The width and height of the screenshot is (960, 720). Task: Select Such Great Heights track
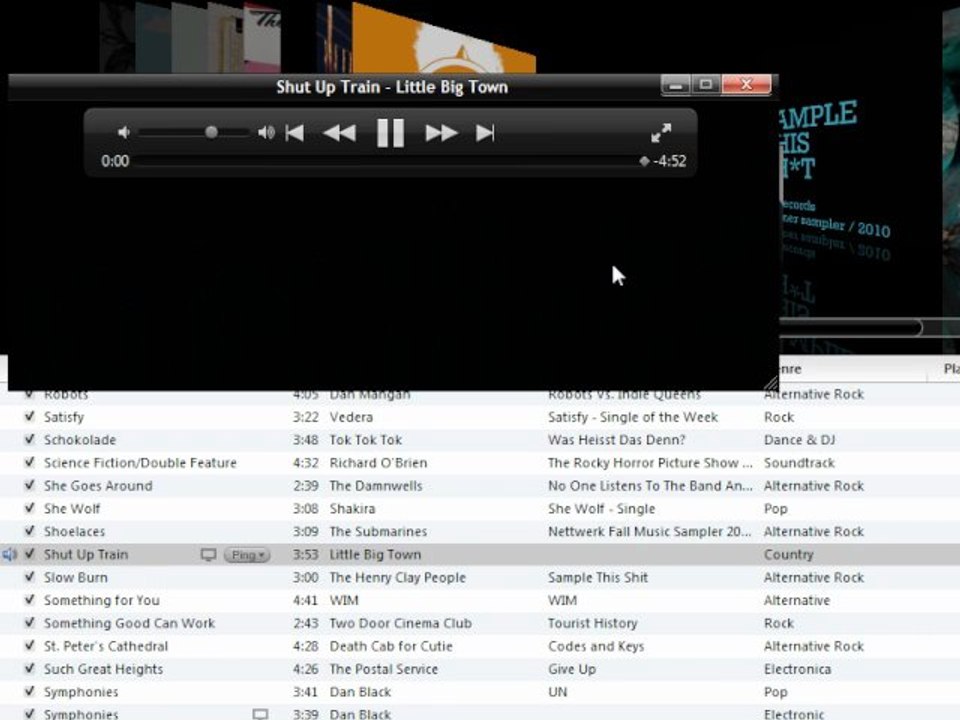(x=103, y=669)
